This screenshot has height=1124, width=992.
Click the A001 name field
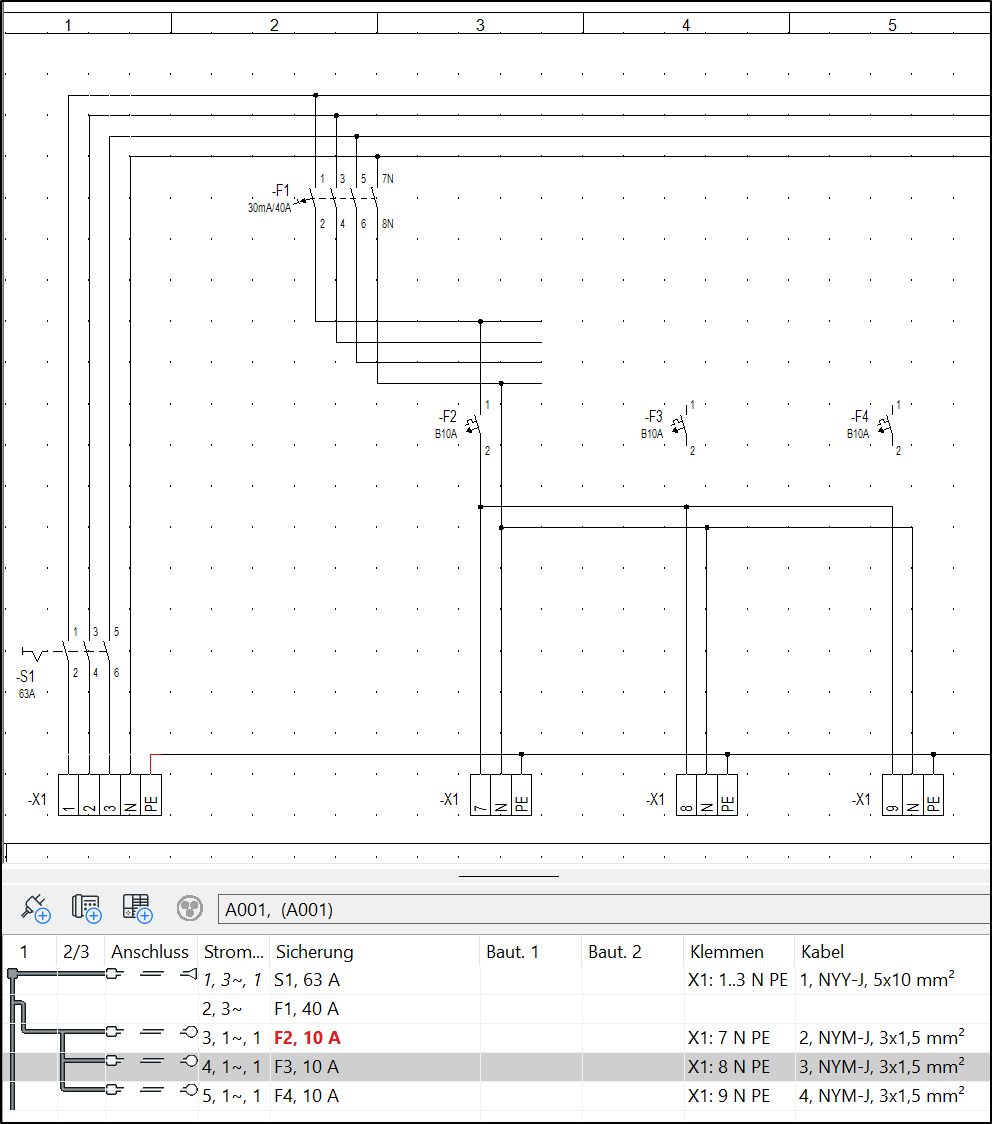point(600,909)
